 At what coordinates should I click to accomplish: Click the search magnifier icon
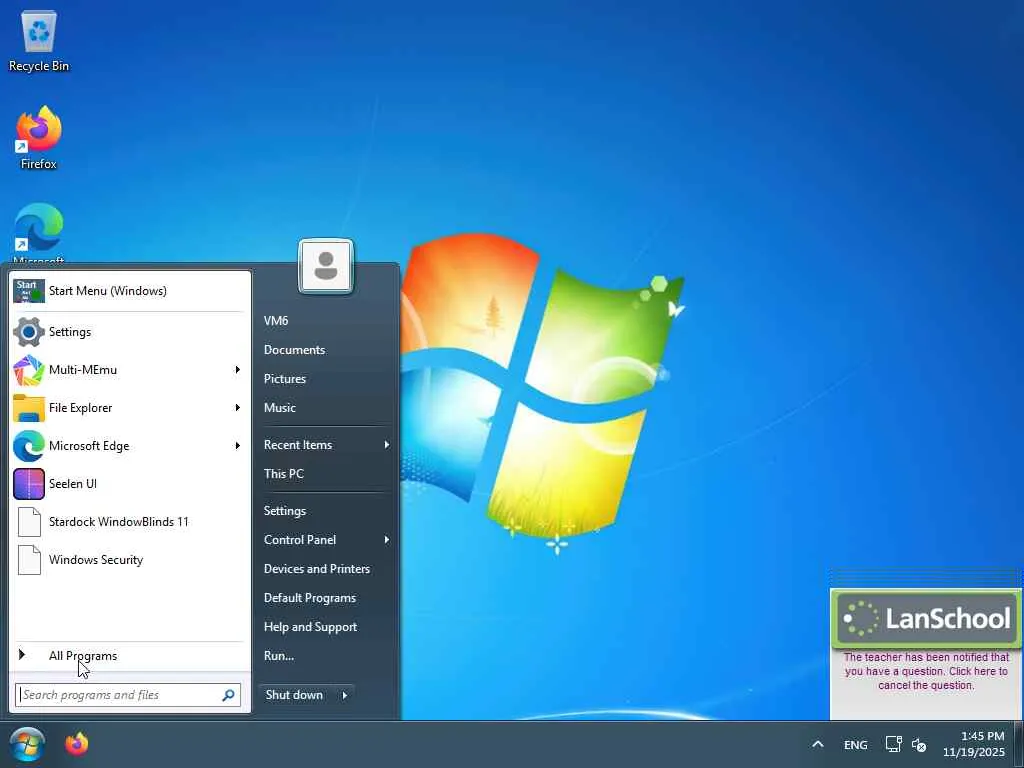tap(228, 695)
